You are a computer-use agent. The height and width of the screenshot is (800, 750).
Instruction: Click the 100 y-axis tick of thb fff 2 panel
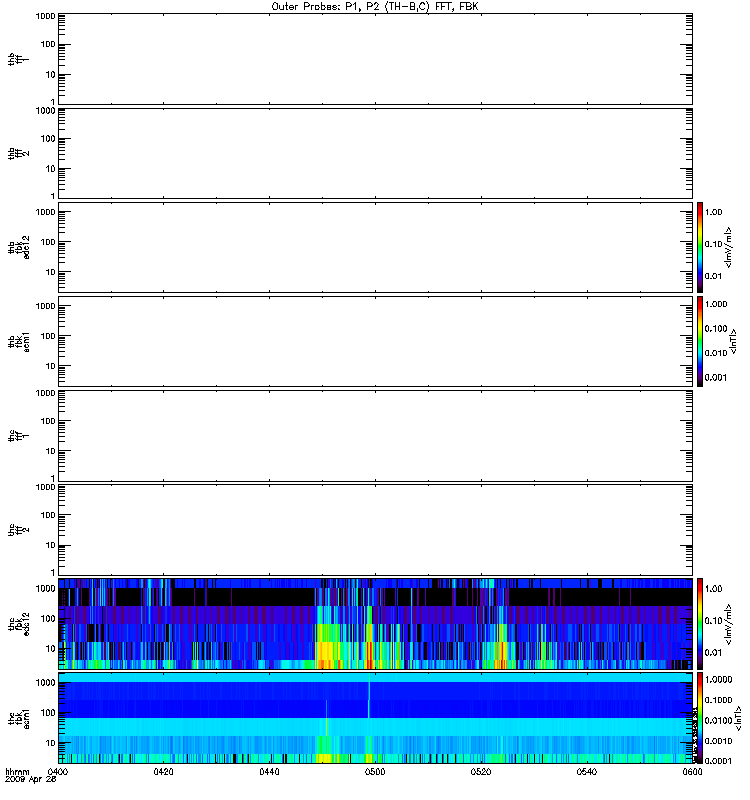(x=48, y=139)
